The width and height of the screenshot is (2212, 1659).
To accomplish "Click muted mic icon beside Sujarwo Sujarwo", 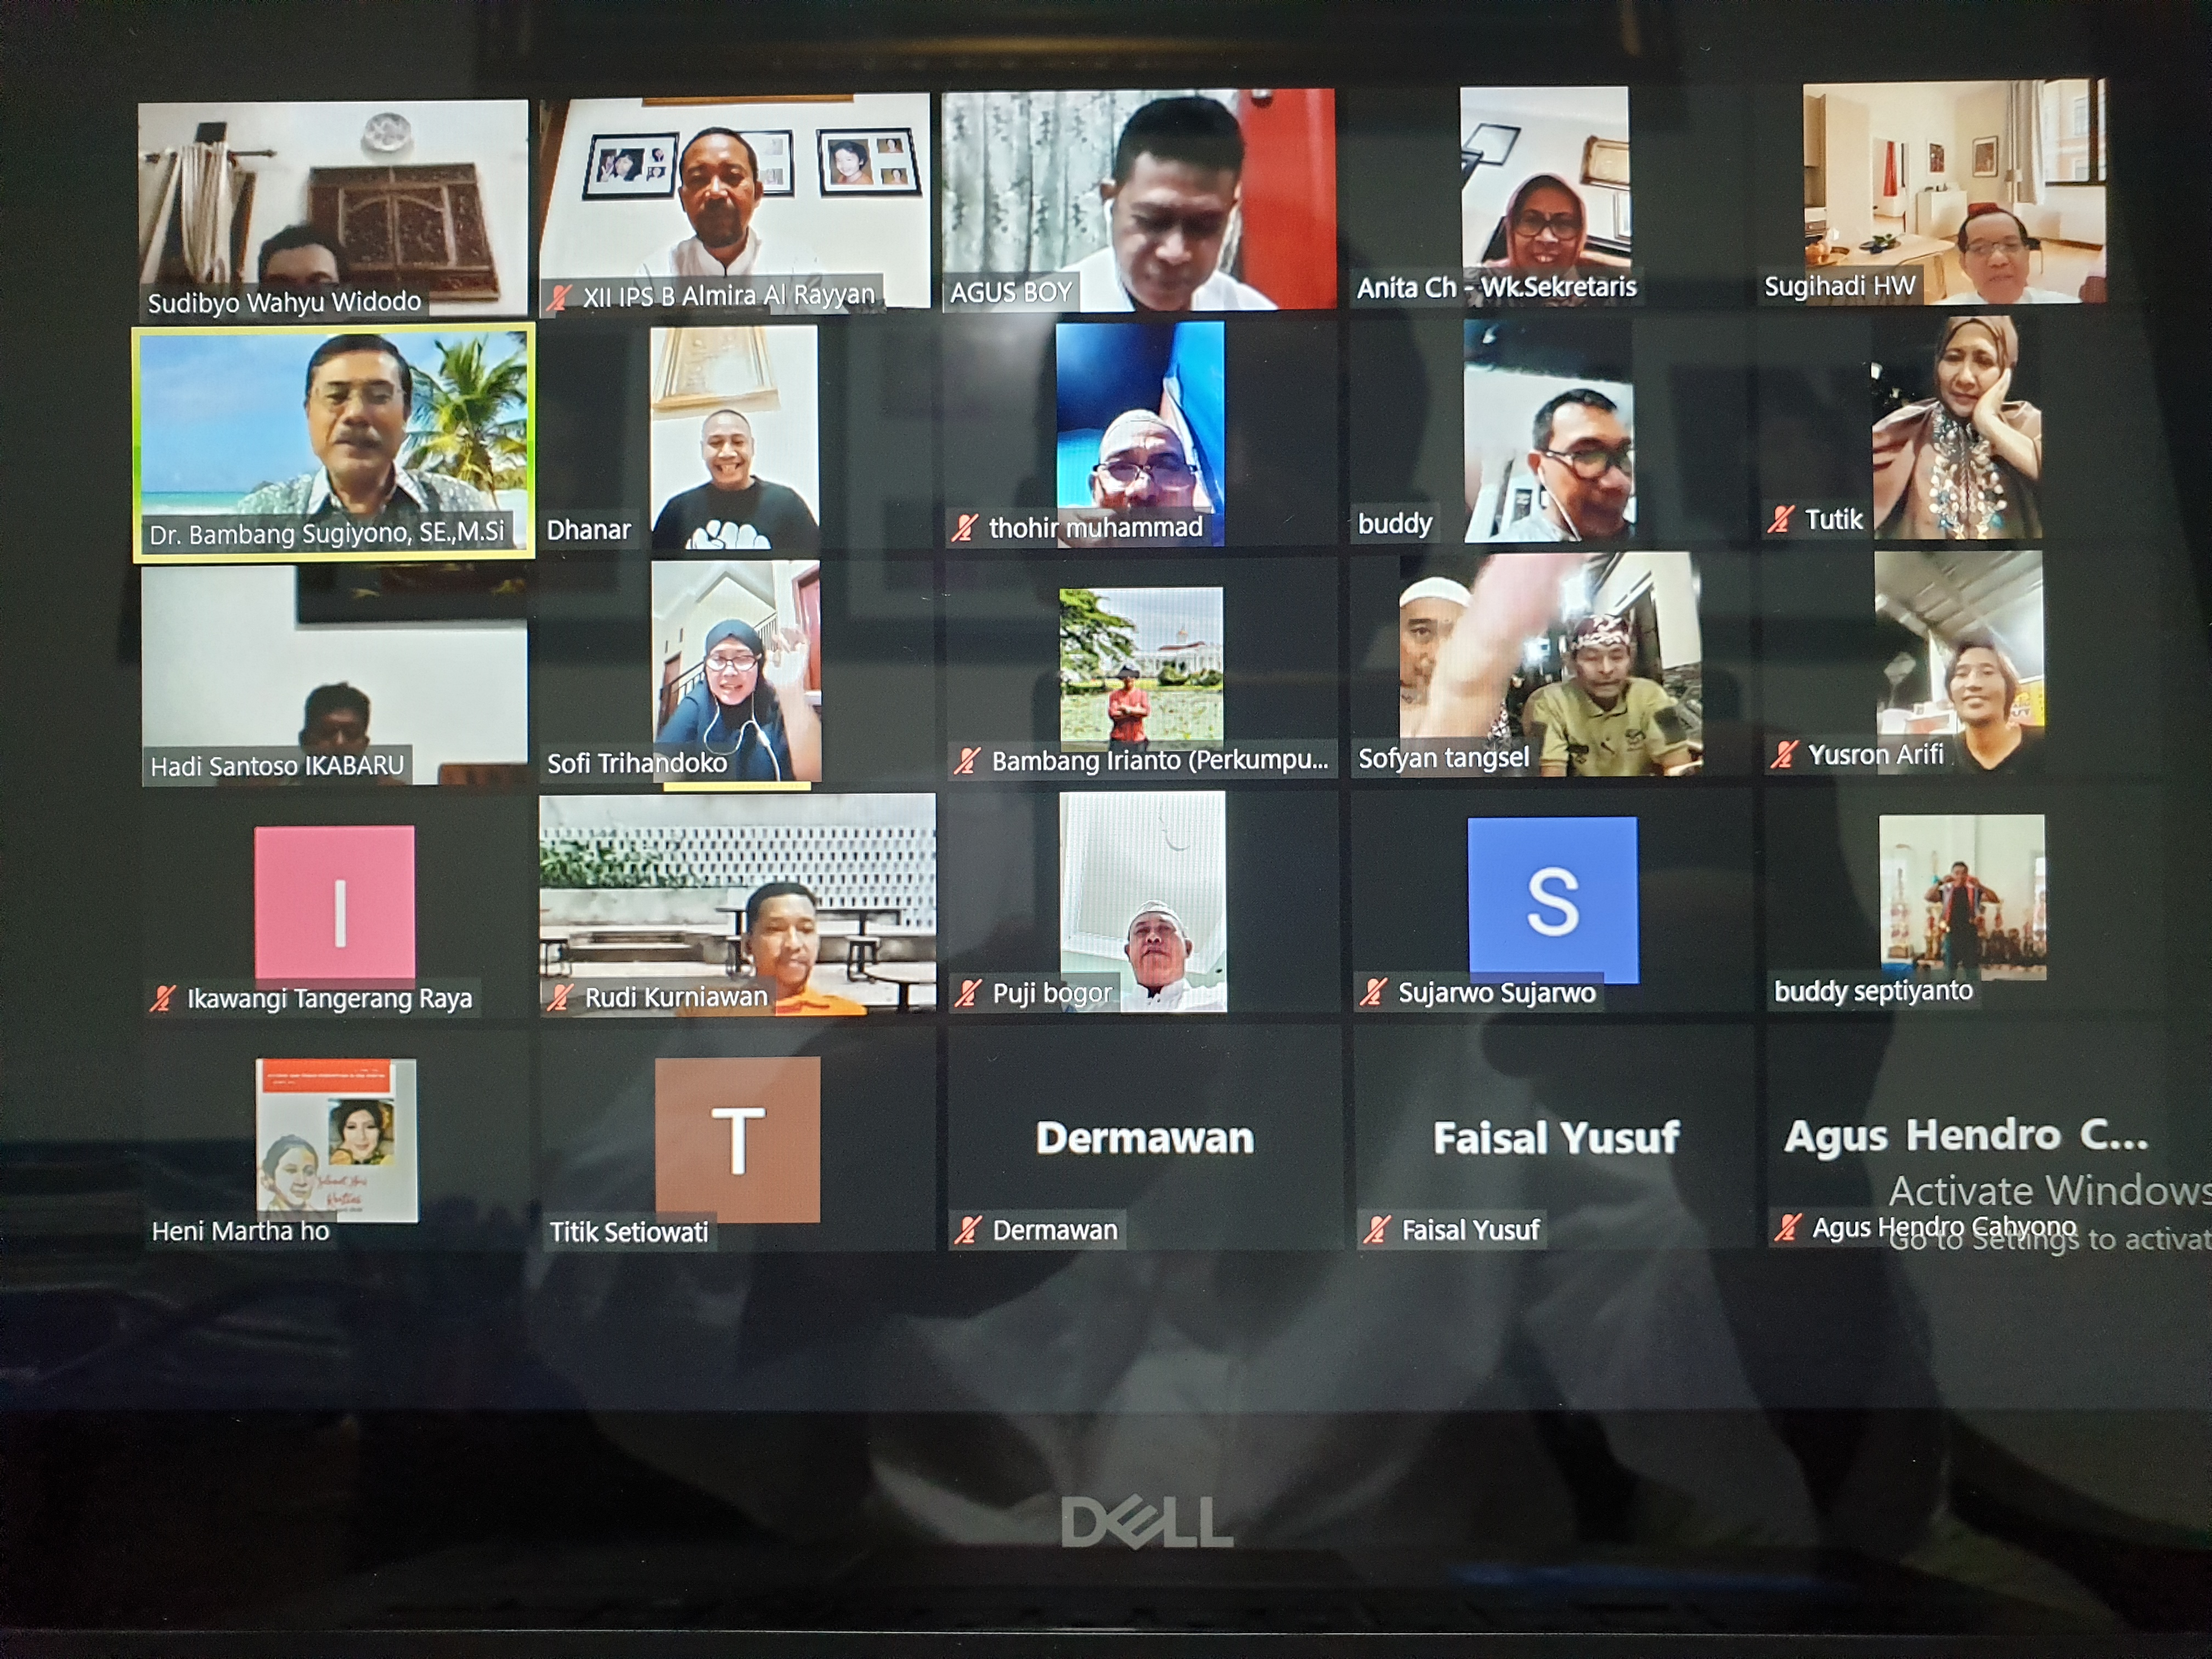I will (1373, 992).
